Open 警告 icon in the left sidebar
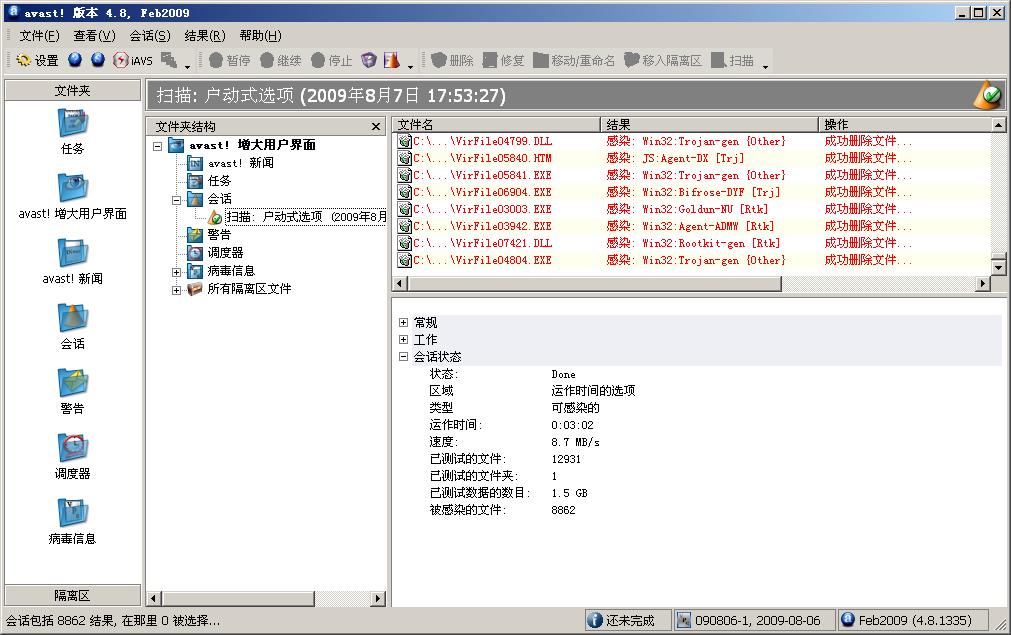 [72, 391]
